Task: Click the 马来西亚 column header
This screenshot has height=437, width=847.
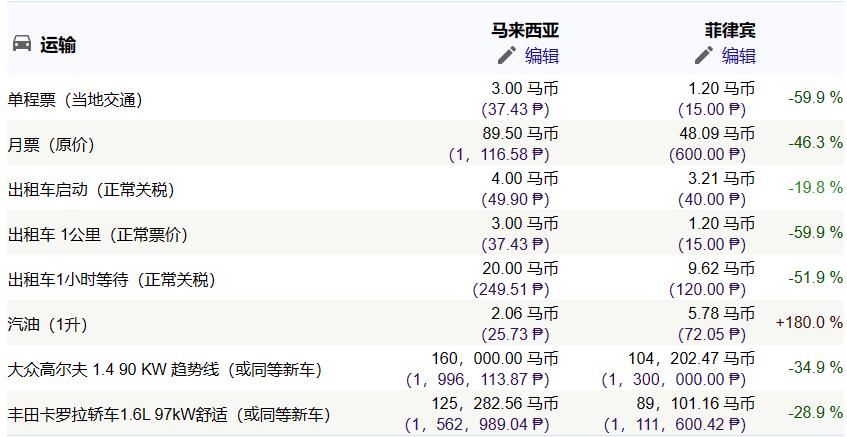Action: click(x=525, y=30)
